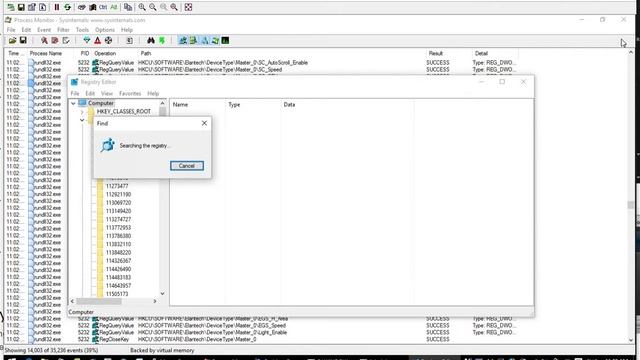This screenshot has height=360, width=640.
Task: Toggle the Capture magnifier icon in Process Monitor
Action: pos(44,40)
